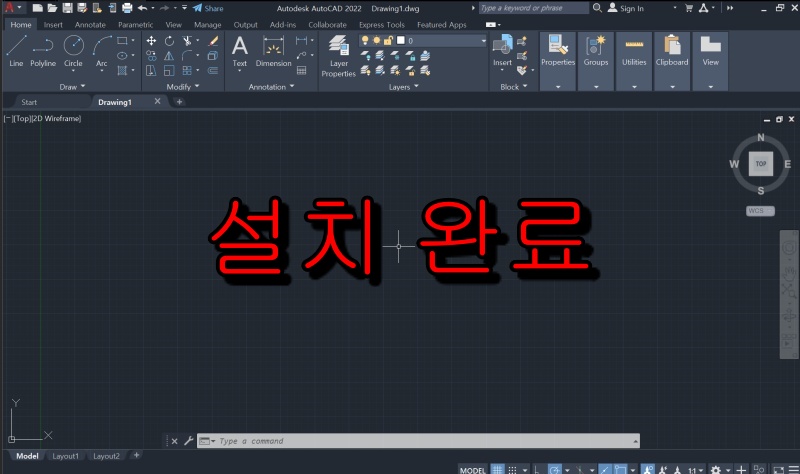Toggle annotation objects visibility
This screenshot has height=474, width=800.
pos(648,469)
